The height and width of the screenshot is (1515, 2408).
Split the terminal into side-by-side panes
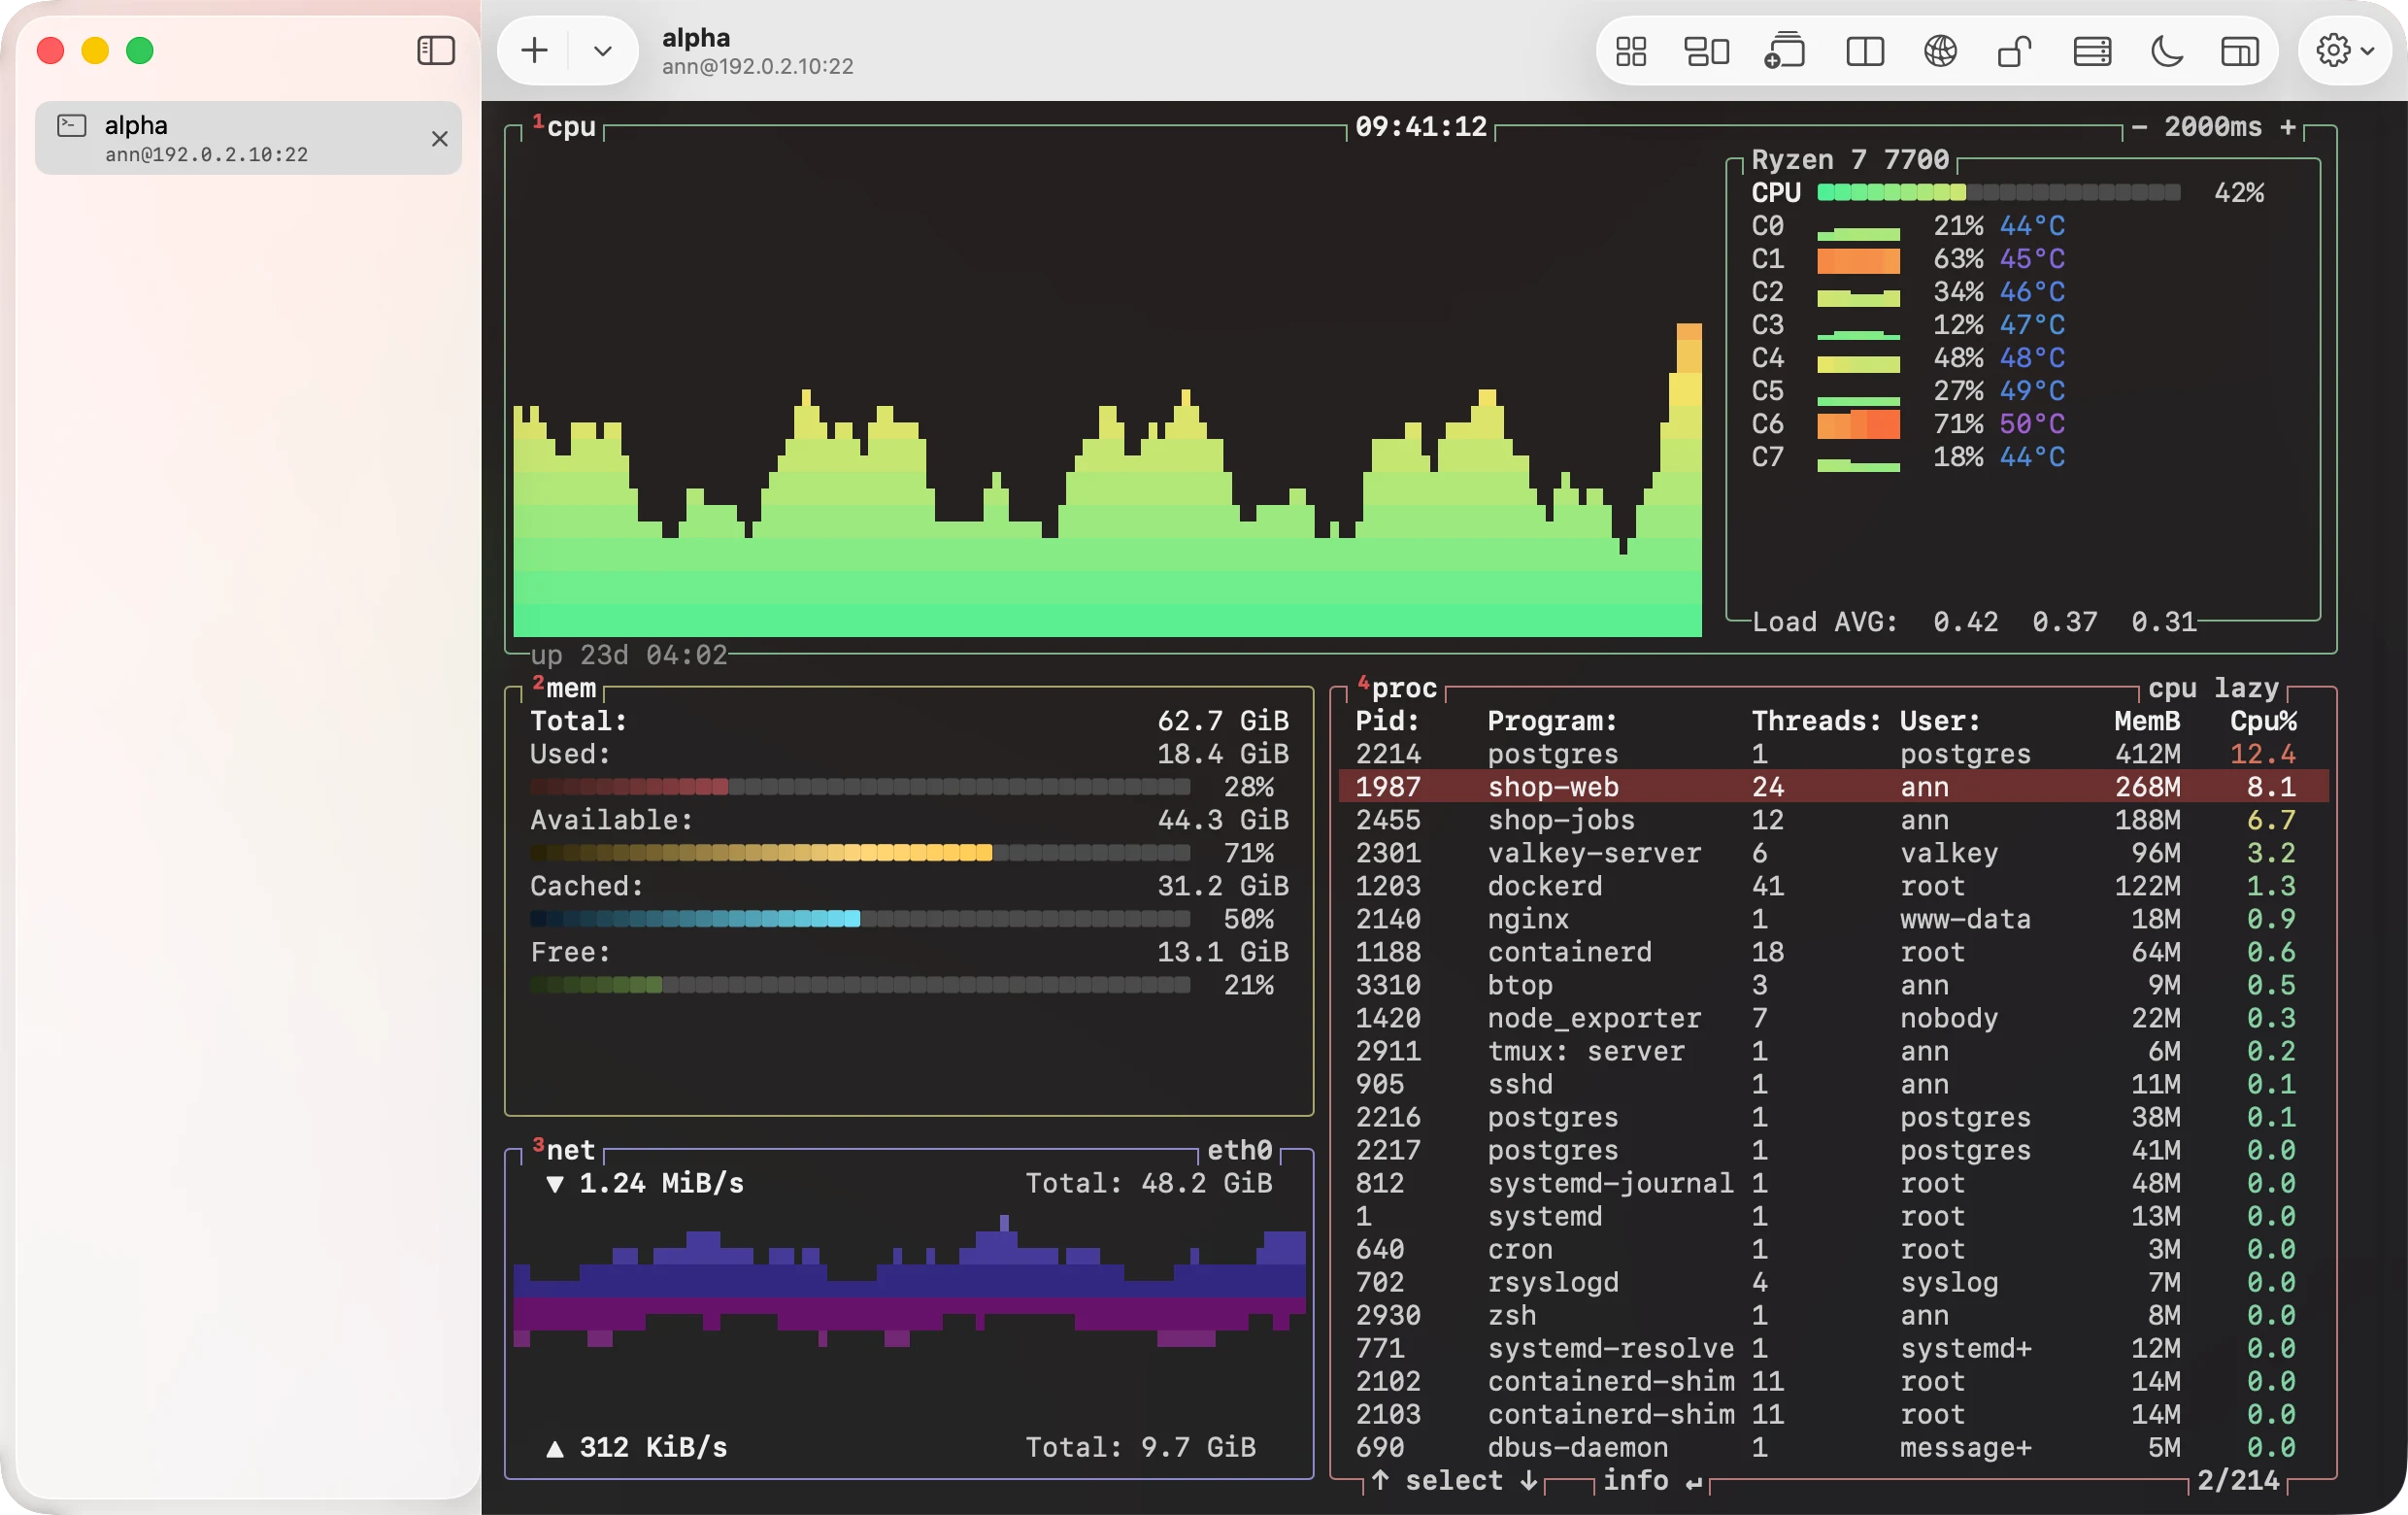pos(1864,51)
